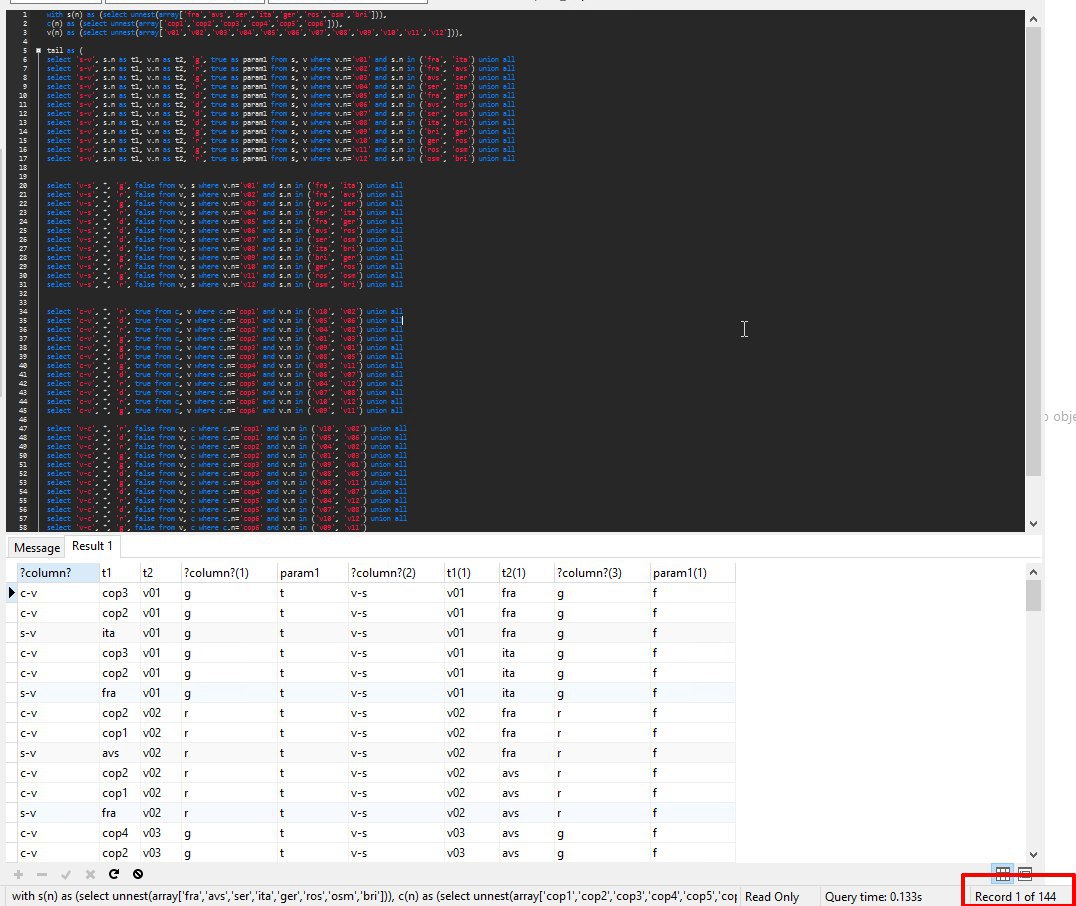Screen dimensions: 1076x906
Task: Click the SQL editor vertical scrollbar thumb
Action: pyautogui.click(x=1033, y=251)
